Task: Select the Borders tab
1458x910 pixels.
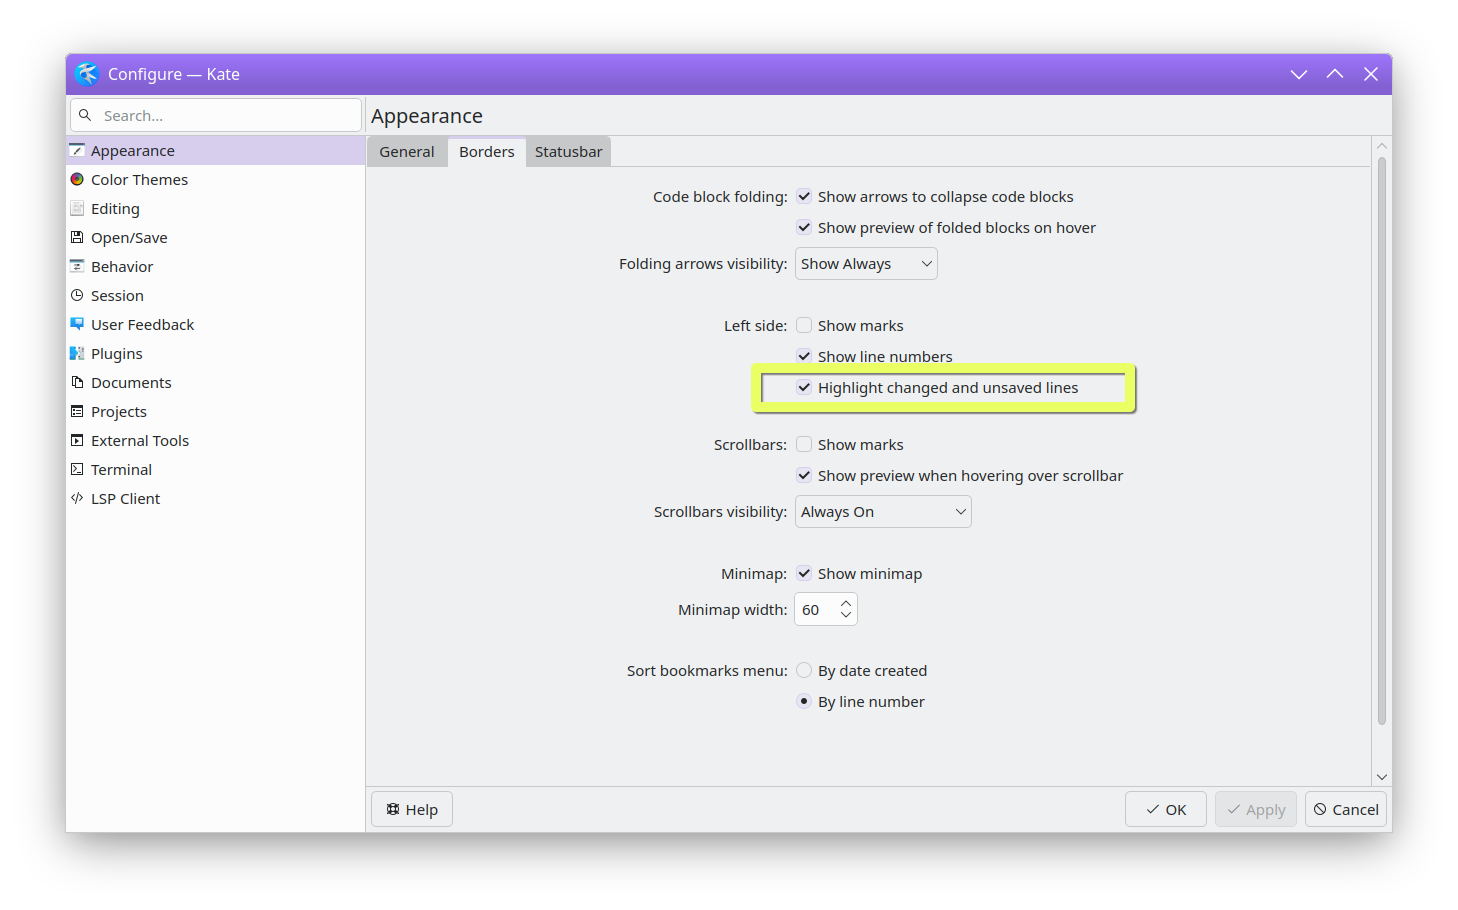Action: [487, 152]
